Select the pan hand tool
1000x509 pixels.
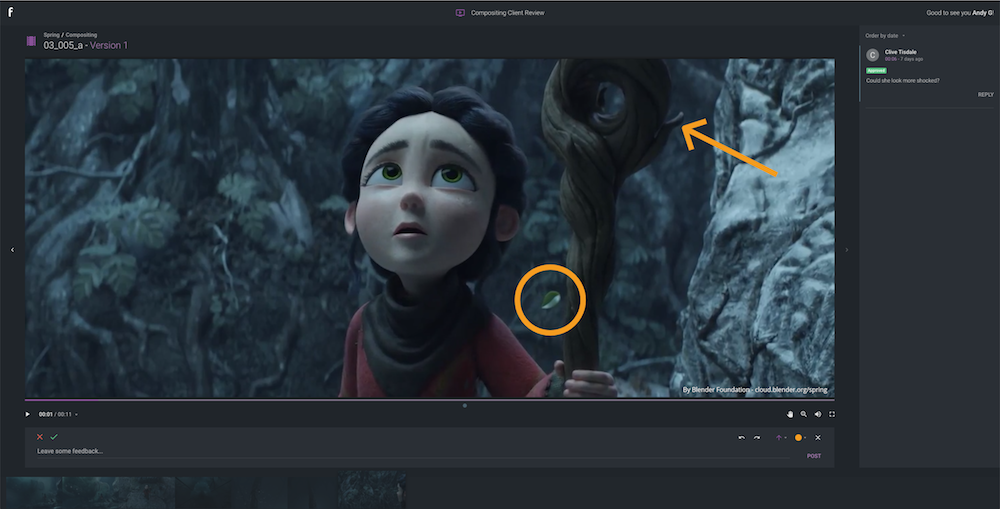coord(790,414)
